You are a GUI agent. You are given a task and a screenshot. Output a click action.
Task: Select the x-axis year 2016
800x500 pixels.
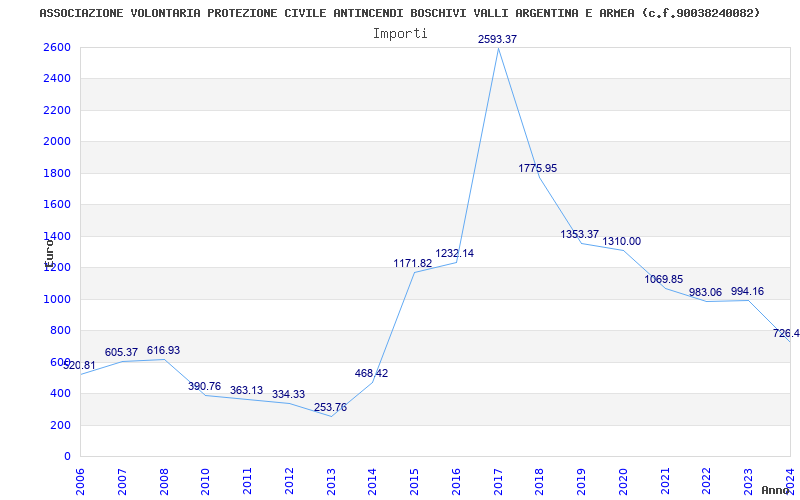pyautogui.click(x=456, y=481)
